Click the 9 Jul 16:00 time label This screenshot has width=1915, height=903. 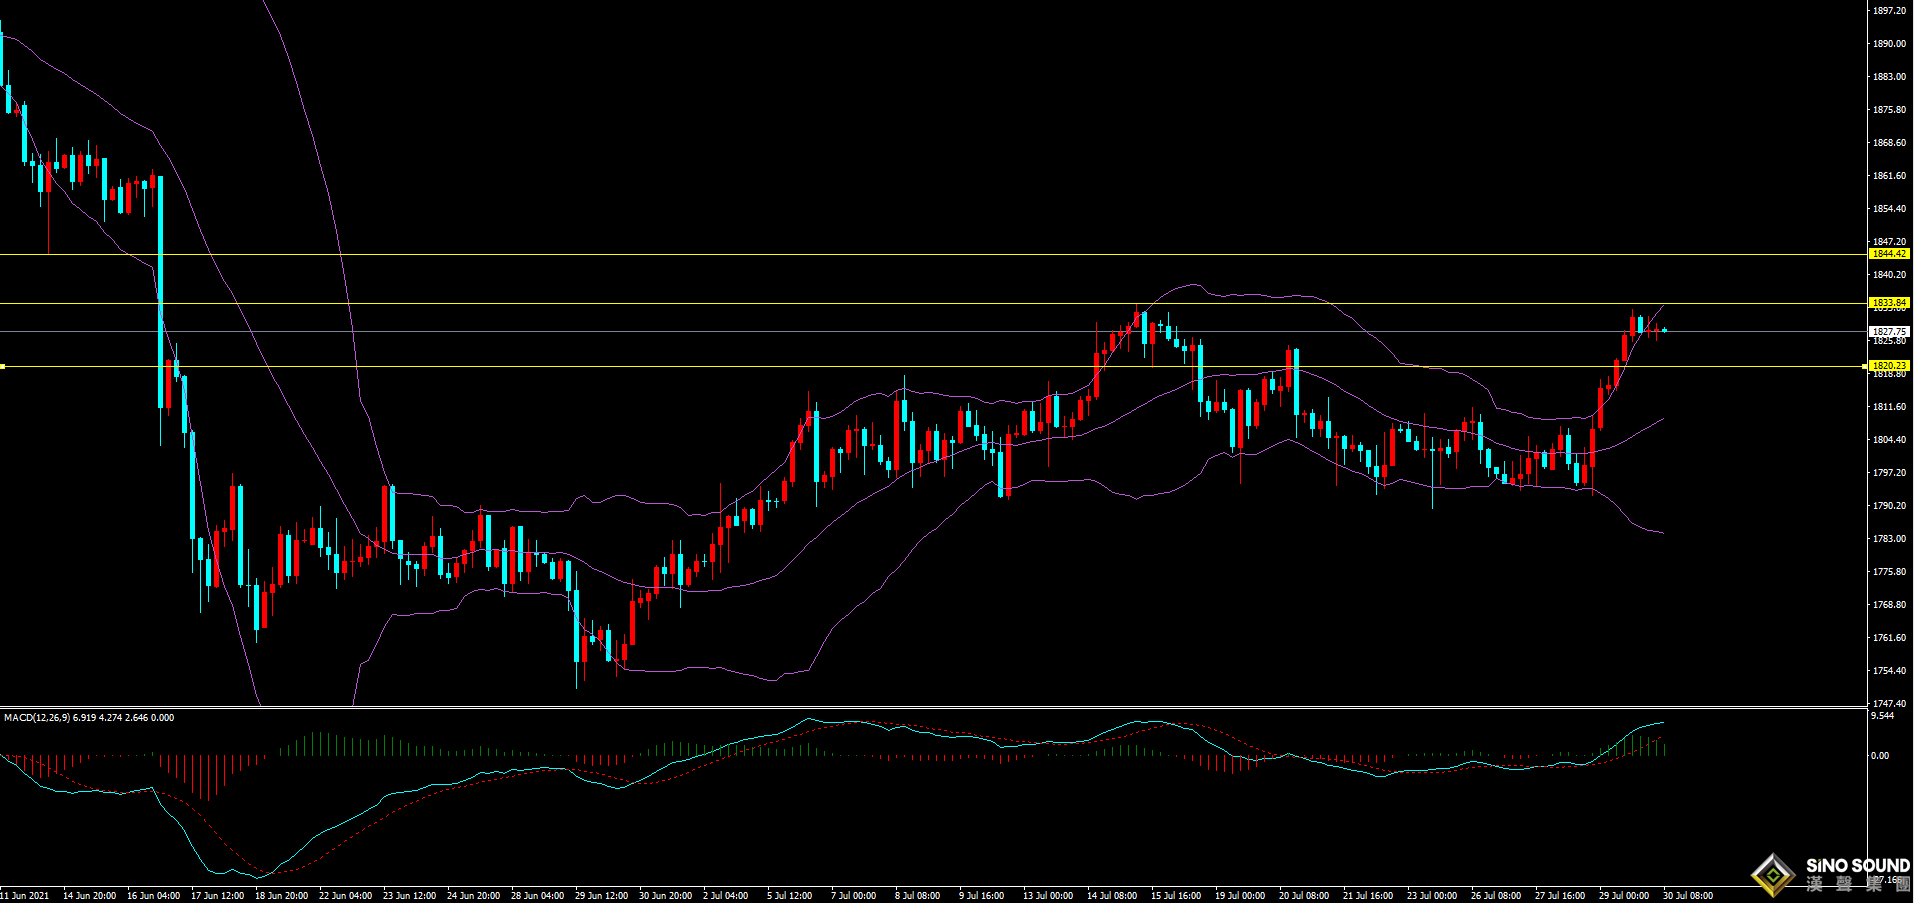pos(981,896)
